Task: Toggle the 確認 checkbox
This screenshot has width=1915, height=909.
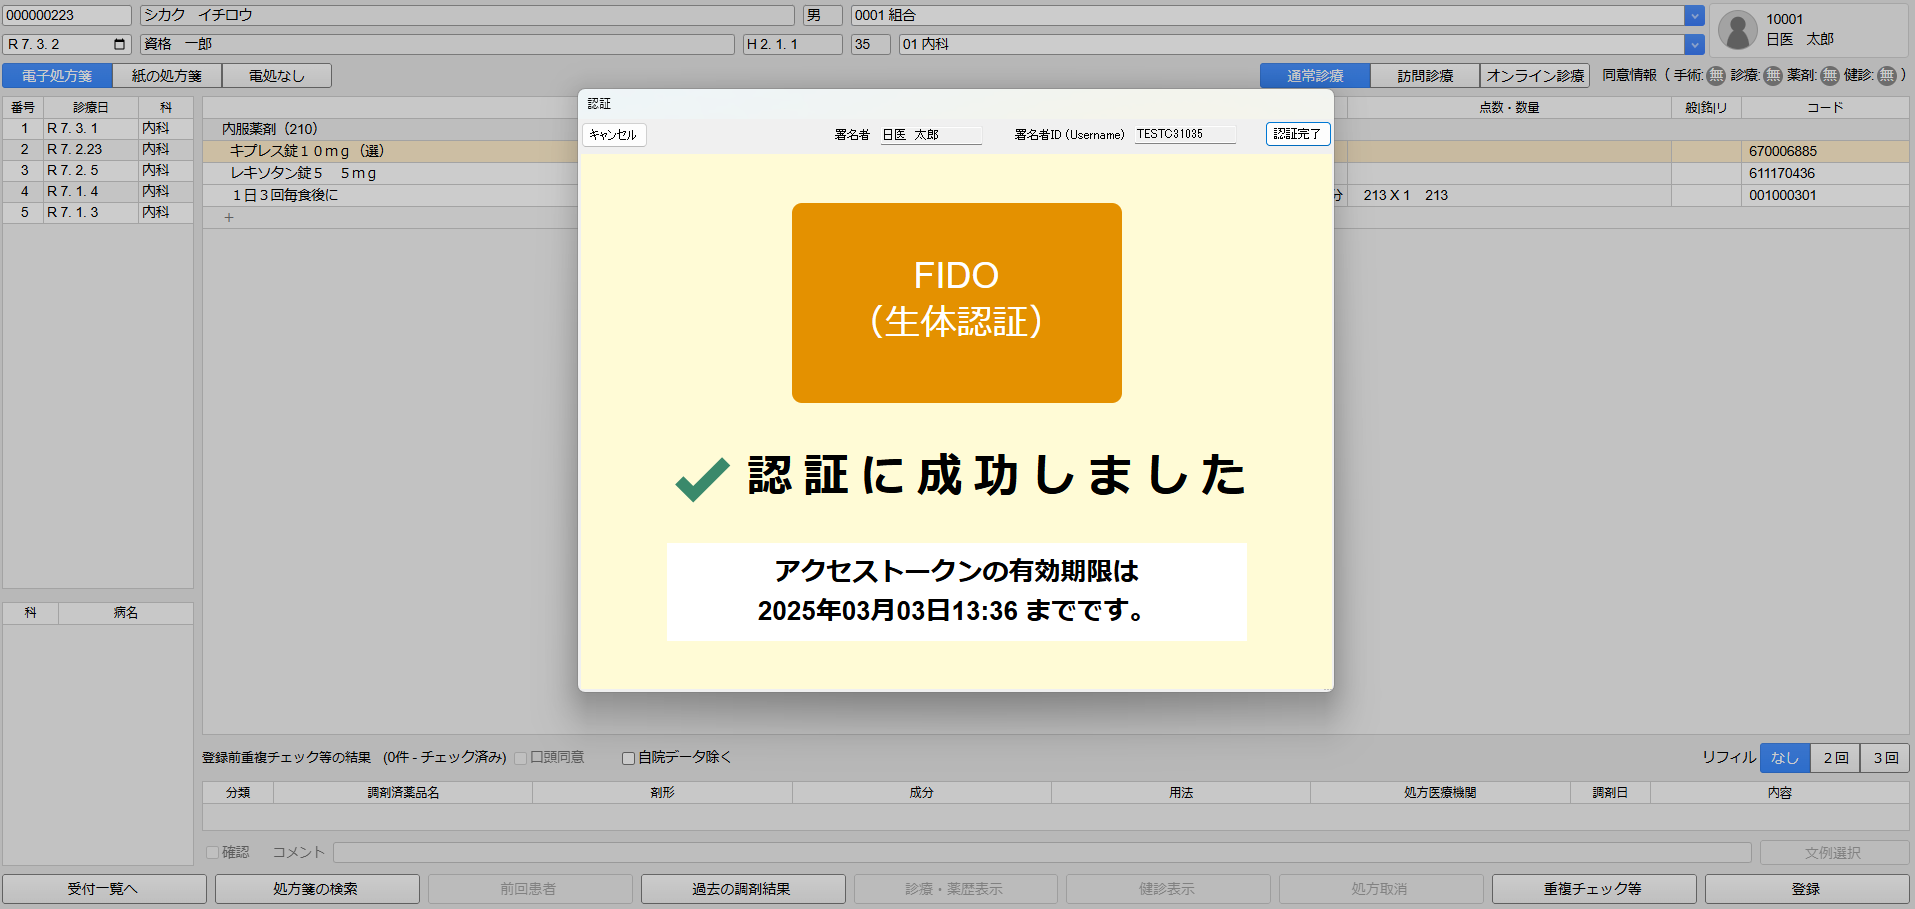Action: pyautogui.click(x=212, y=853)
